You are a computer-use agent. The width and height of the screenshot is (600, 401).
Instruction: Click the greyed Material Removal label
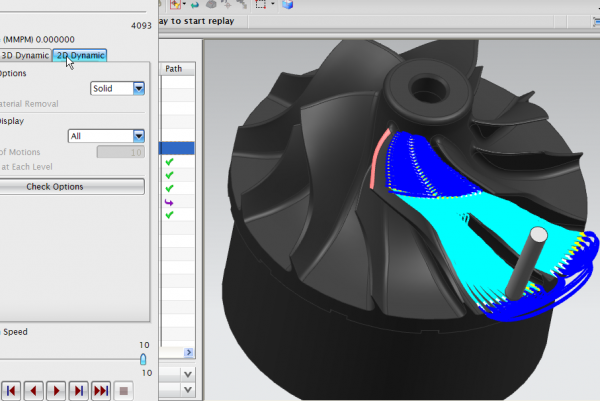tap(29, 104)
